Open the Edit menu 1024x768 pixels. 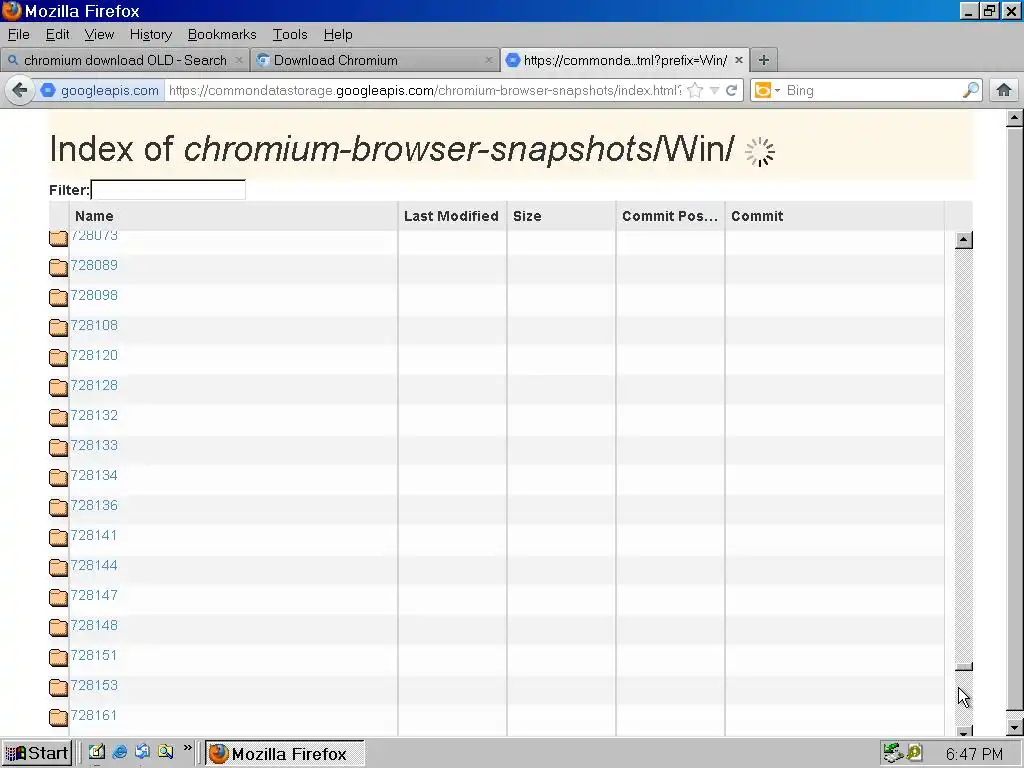[x=57, y=35]
